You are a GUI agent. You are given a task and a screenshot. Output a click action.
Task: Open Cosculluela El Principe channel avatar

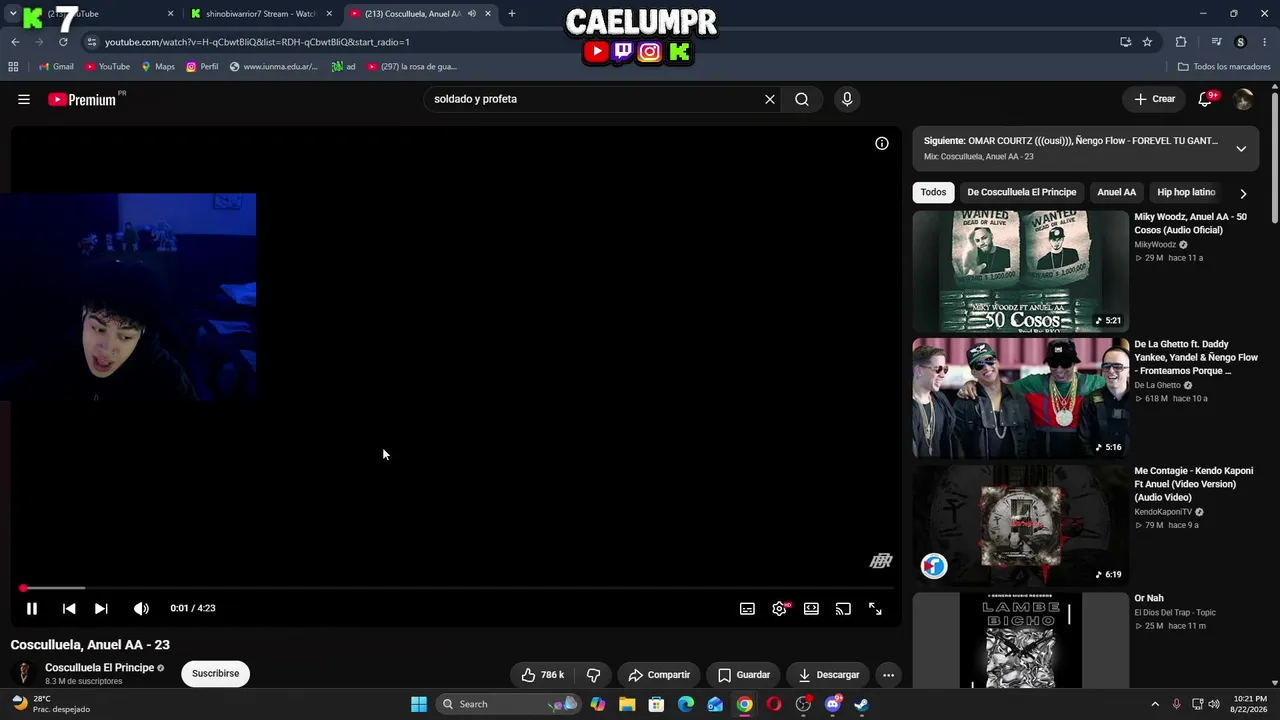tap(24, 673)
